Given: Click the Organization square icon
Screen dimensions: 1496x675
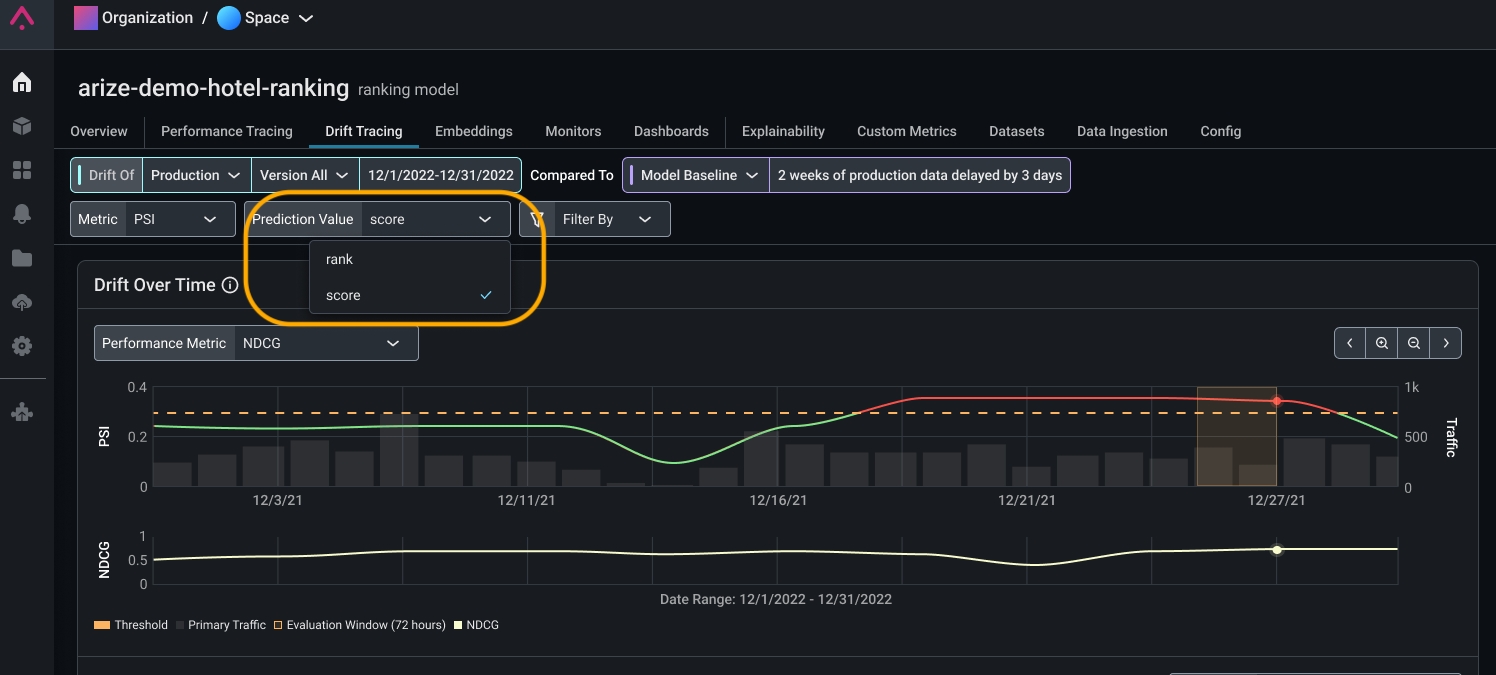Looking at the screenshot, I should pyautogui.click(x=86, y=18).
